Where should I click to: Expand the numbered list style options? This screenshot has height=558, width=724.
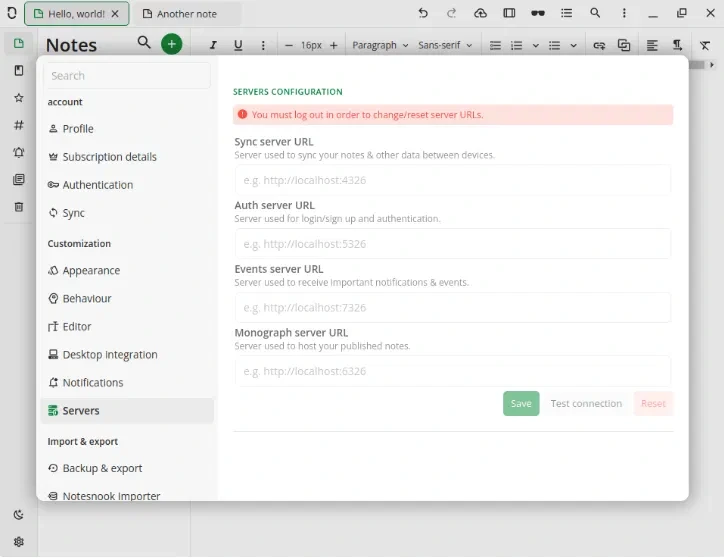[x=535, y=46]
